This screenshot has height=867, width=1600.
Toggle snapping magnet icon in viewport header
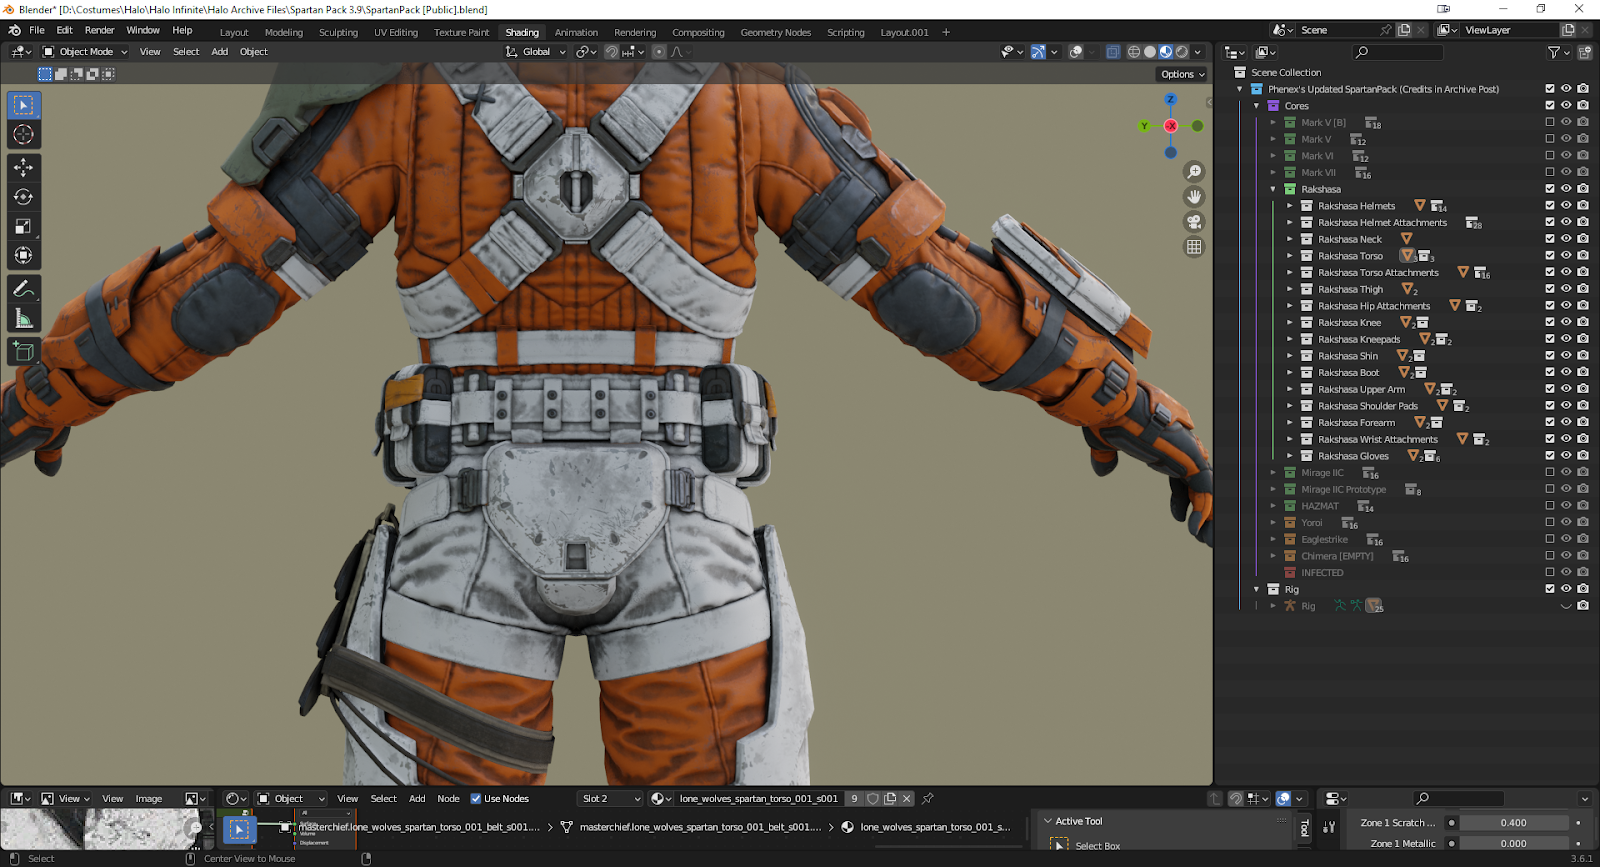pos(611,52)
